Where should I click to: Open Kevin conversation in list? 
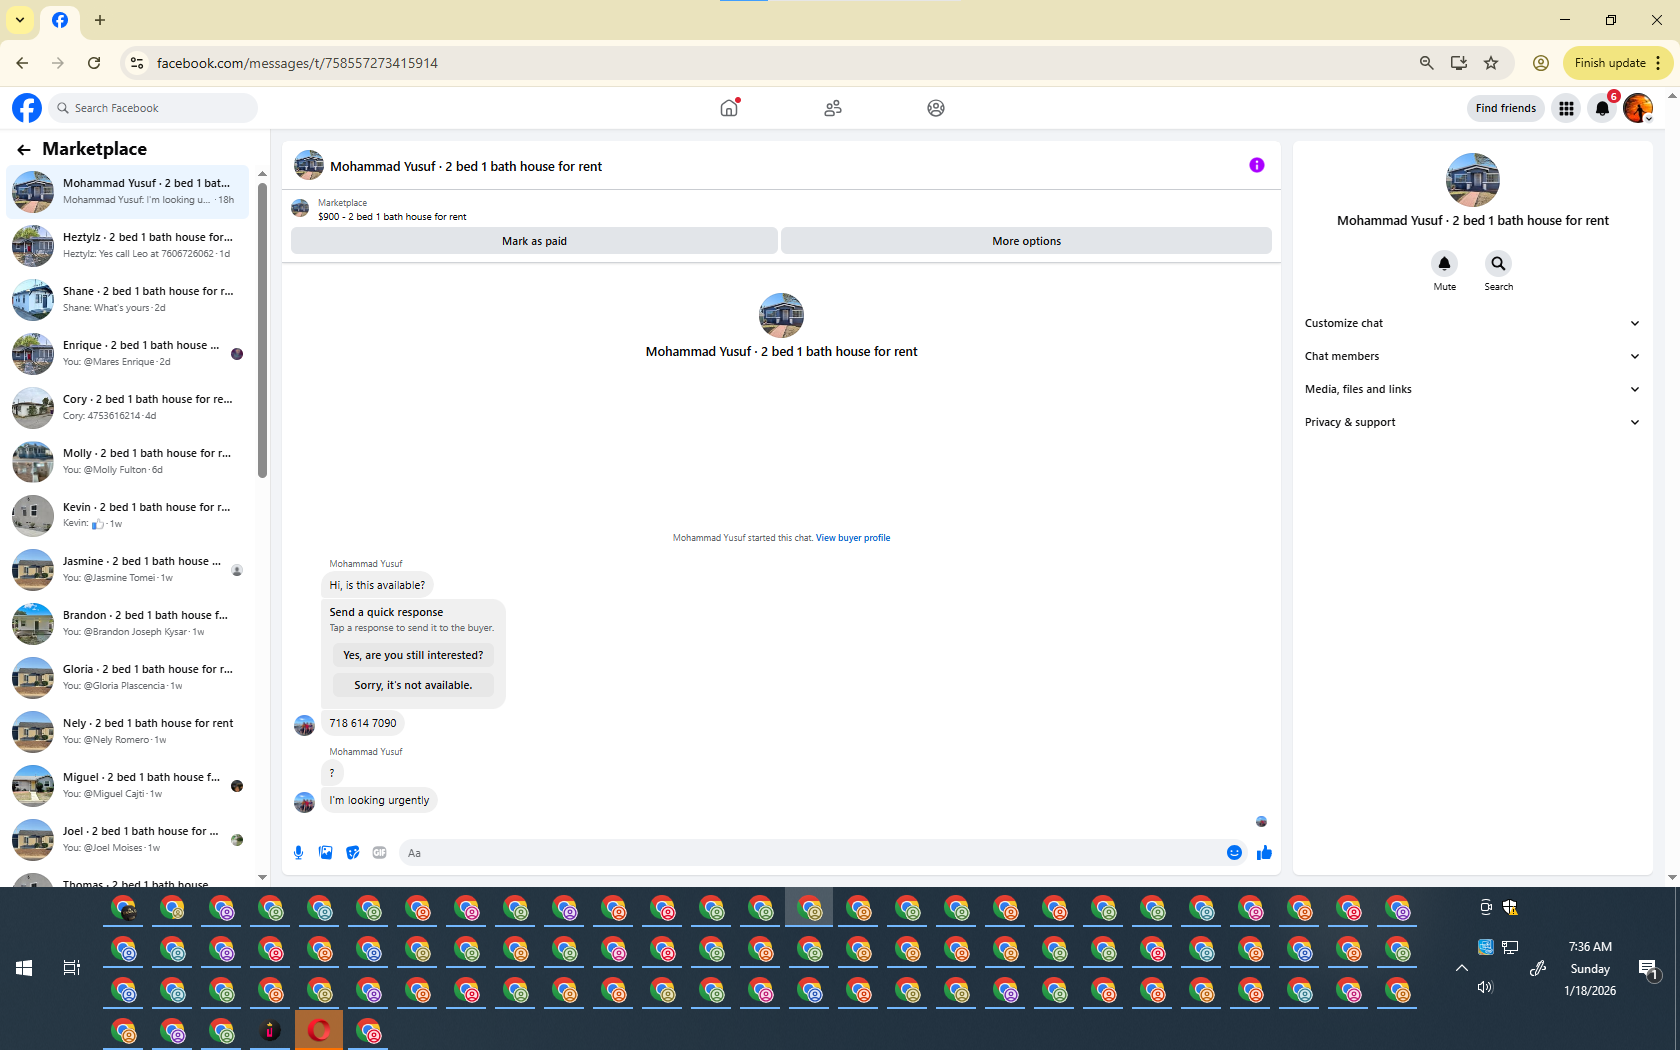click(129, 515)
